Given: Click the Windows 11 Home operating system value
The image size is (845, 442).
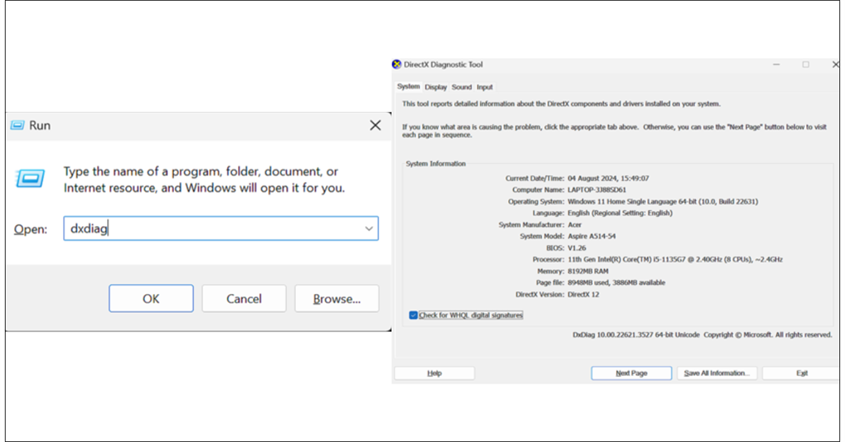Looking at the screenshot, I should tap(662, 202).
